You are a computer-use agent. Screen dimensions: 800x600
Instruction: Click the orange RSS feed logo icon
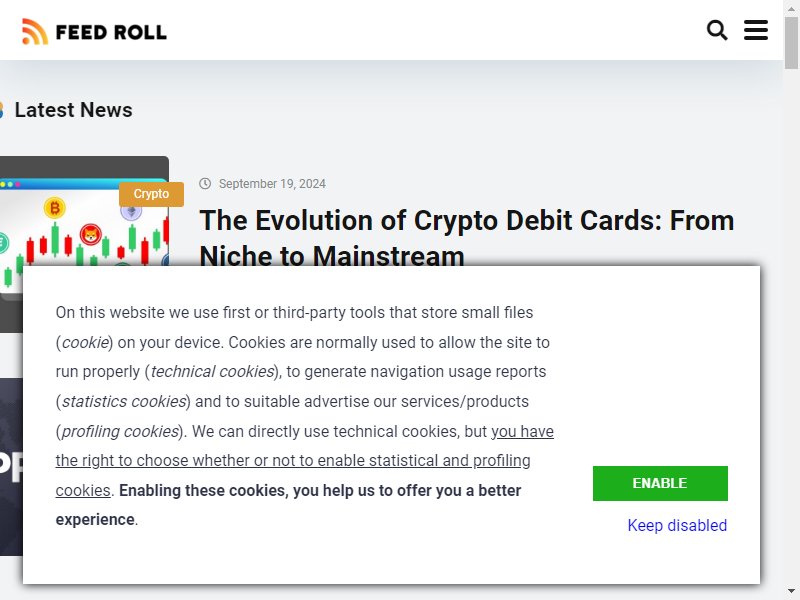[35, 32]
